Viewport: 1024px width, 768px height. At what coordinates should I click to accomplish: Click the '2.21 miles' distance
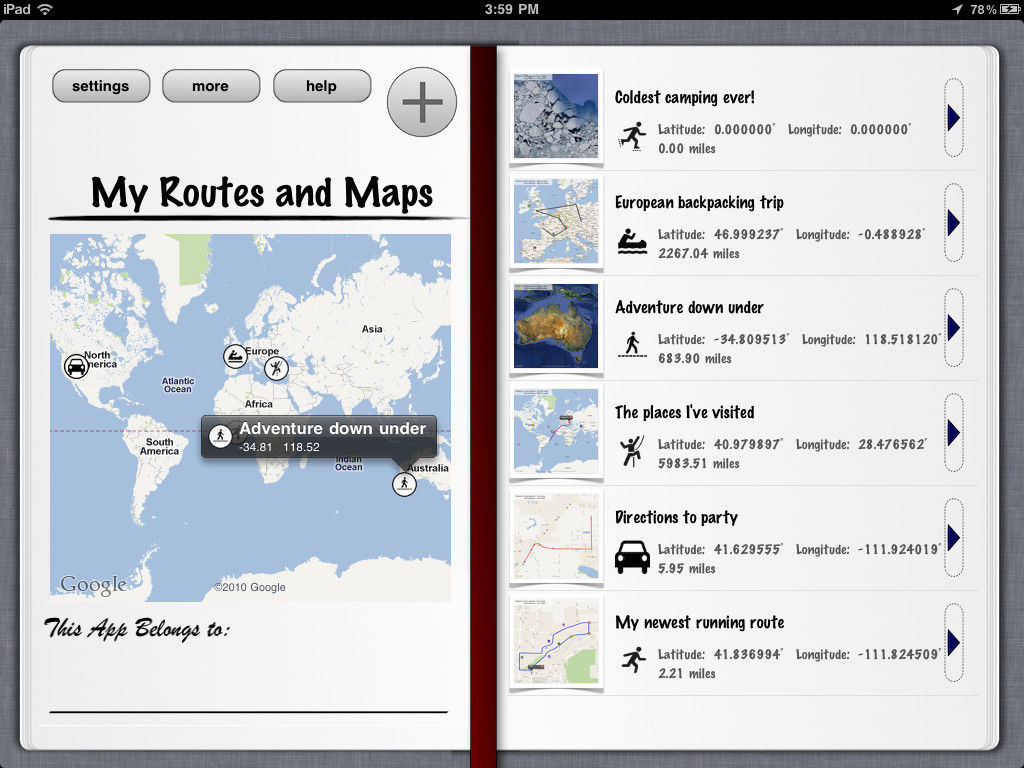[x=686, y=673]
